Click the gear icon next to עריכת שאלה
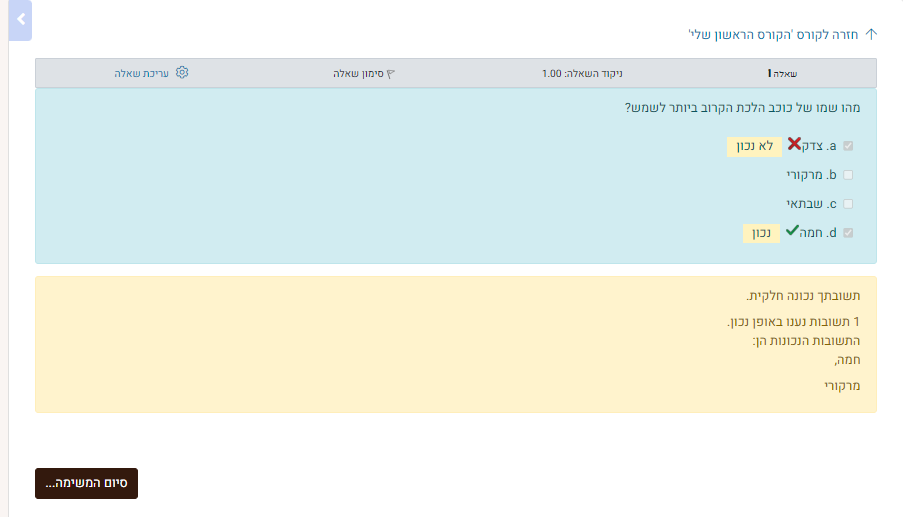This screenshot has width=903, height=517. (182, 73)
